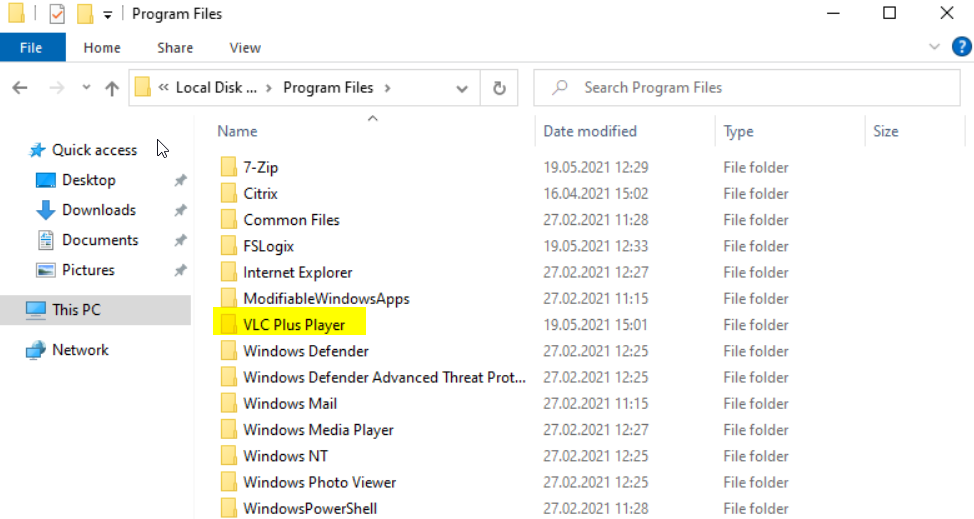Click the Windows Defender folder icon
Screen dimensions: 974x519
[x=229, y=351]
